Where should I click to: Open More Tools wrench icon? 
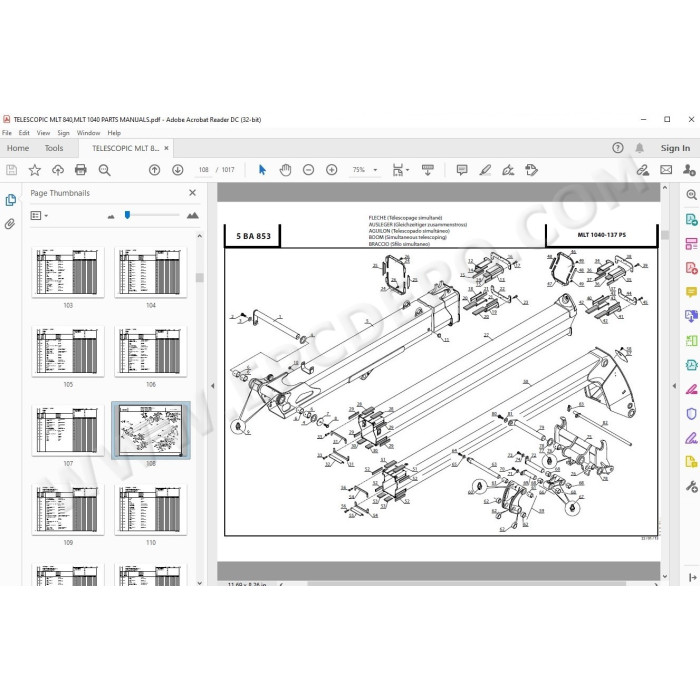tap(691, 487)
